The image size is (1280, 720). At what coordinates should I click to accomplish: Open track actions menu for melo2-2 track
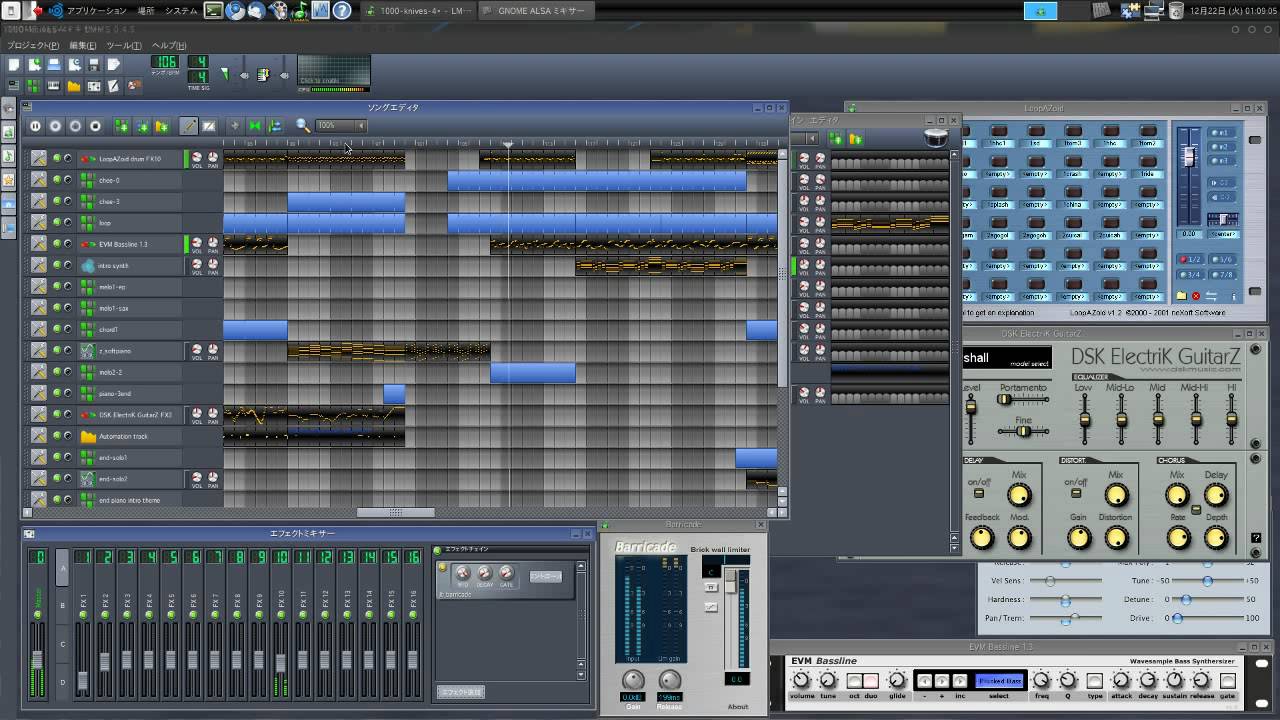(x=38, y=372)
